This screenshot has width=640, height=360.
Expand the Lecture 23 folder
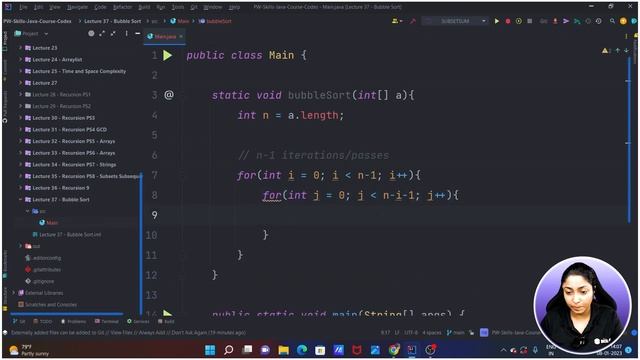point(20,48)
